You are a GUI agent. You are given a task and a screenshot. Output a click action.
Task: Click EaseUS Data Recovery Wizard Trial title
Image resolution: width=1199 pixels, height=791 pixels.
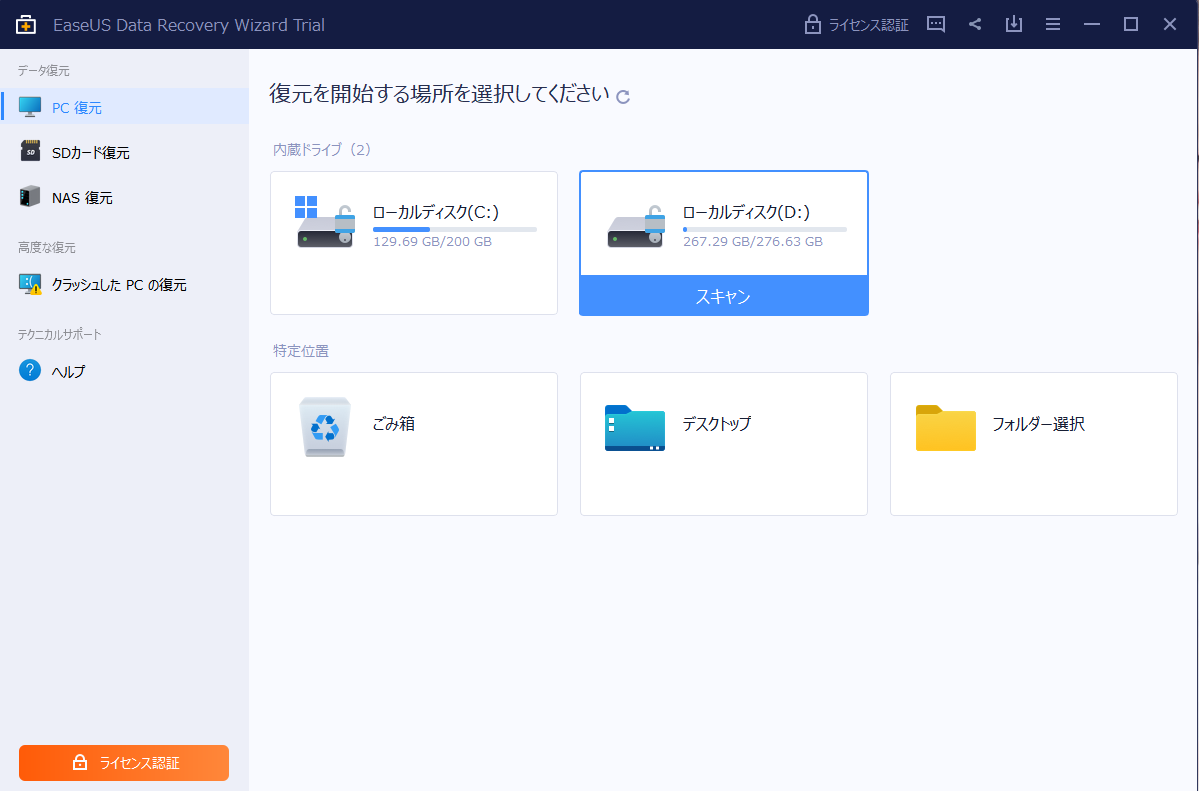(189, 25)
